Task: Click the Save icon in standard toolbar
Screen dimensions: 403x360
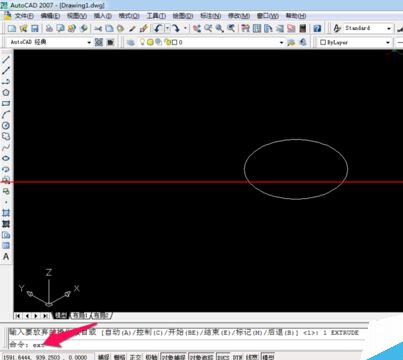Action: point(35,28)
